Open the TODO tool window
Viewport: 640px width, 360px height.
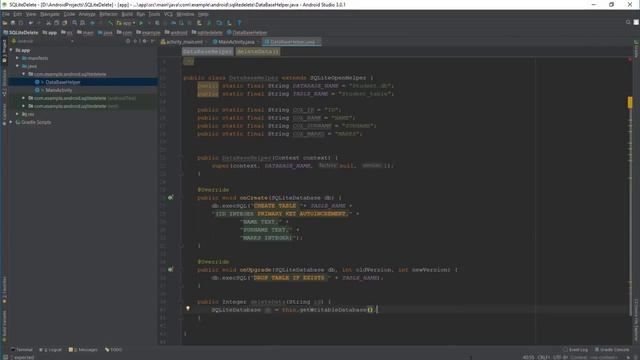pyautogui.click(x=113, y=350)
